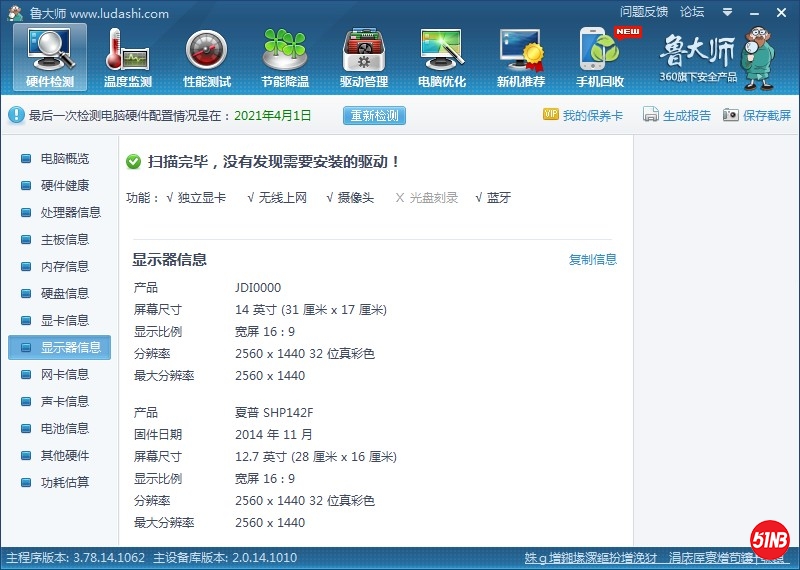Switch to 显卡信息 sidebar item
The width and height of the screenshot is (800, 570).
tap(64, 321)
